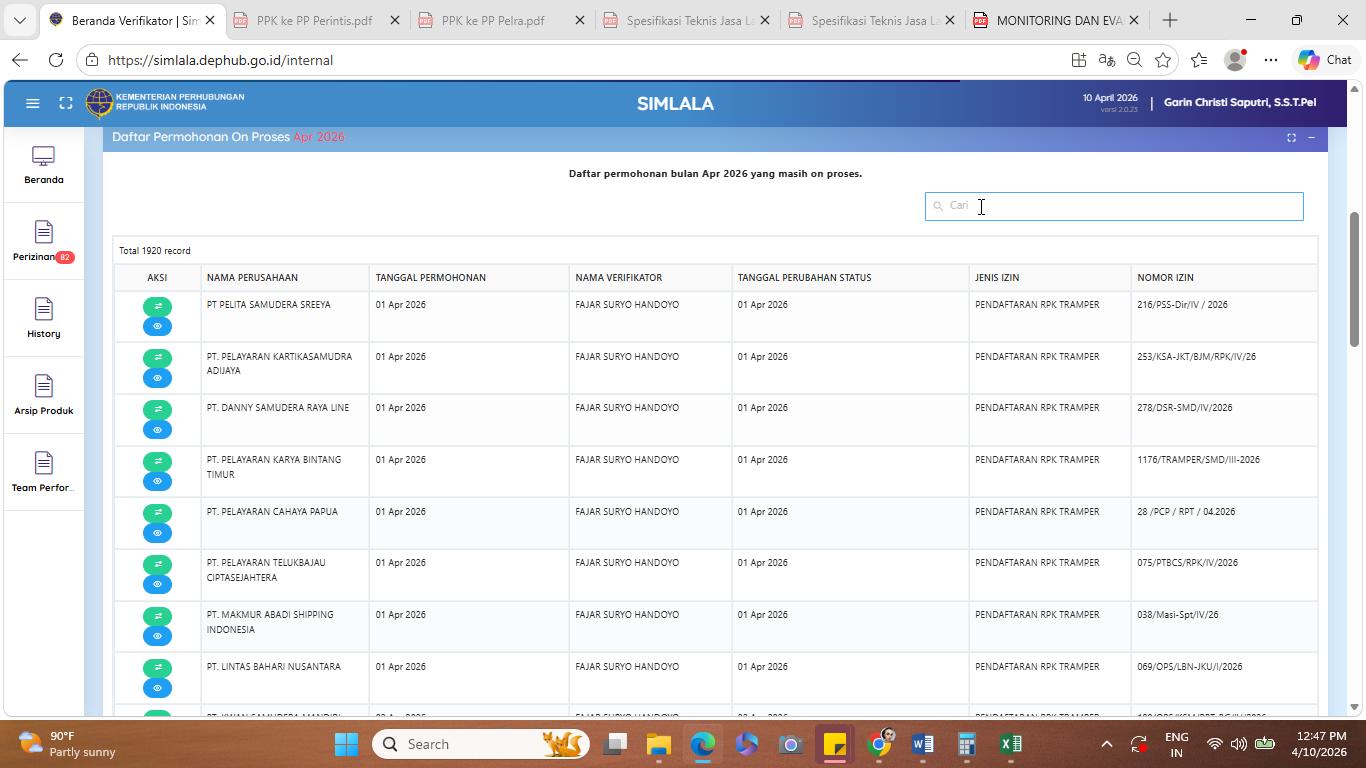View eye button for PELAYARAN KARTIKASAMUDRA ADIJAYA
Image resolution: width=1366 pixels, height=768 pixels.
[x=157, y=378]
